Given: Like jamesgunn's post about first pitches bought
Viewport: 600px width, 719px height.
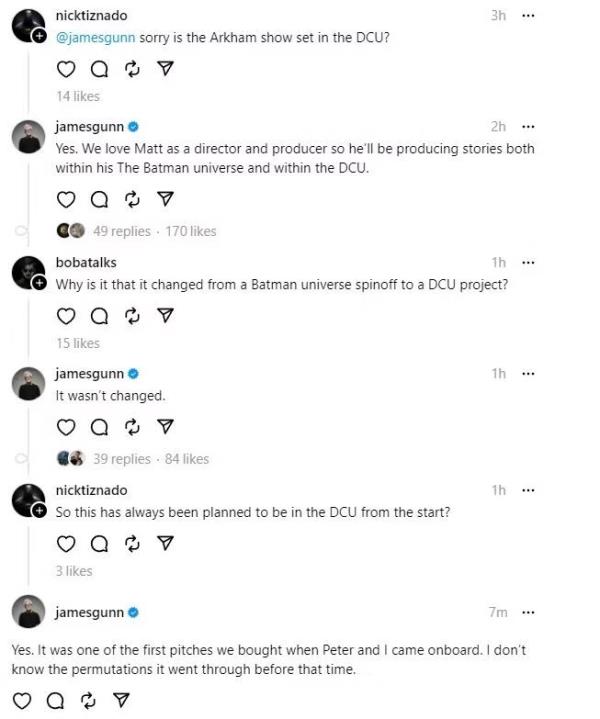Looking at the screenshot, I should (22, 700).
